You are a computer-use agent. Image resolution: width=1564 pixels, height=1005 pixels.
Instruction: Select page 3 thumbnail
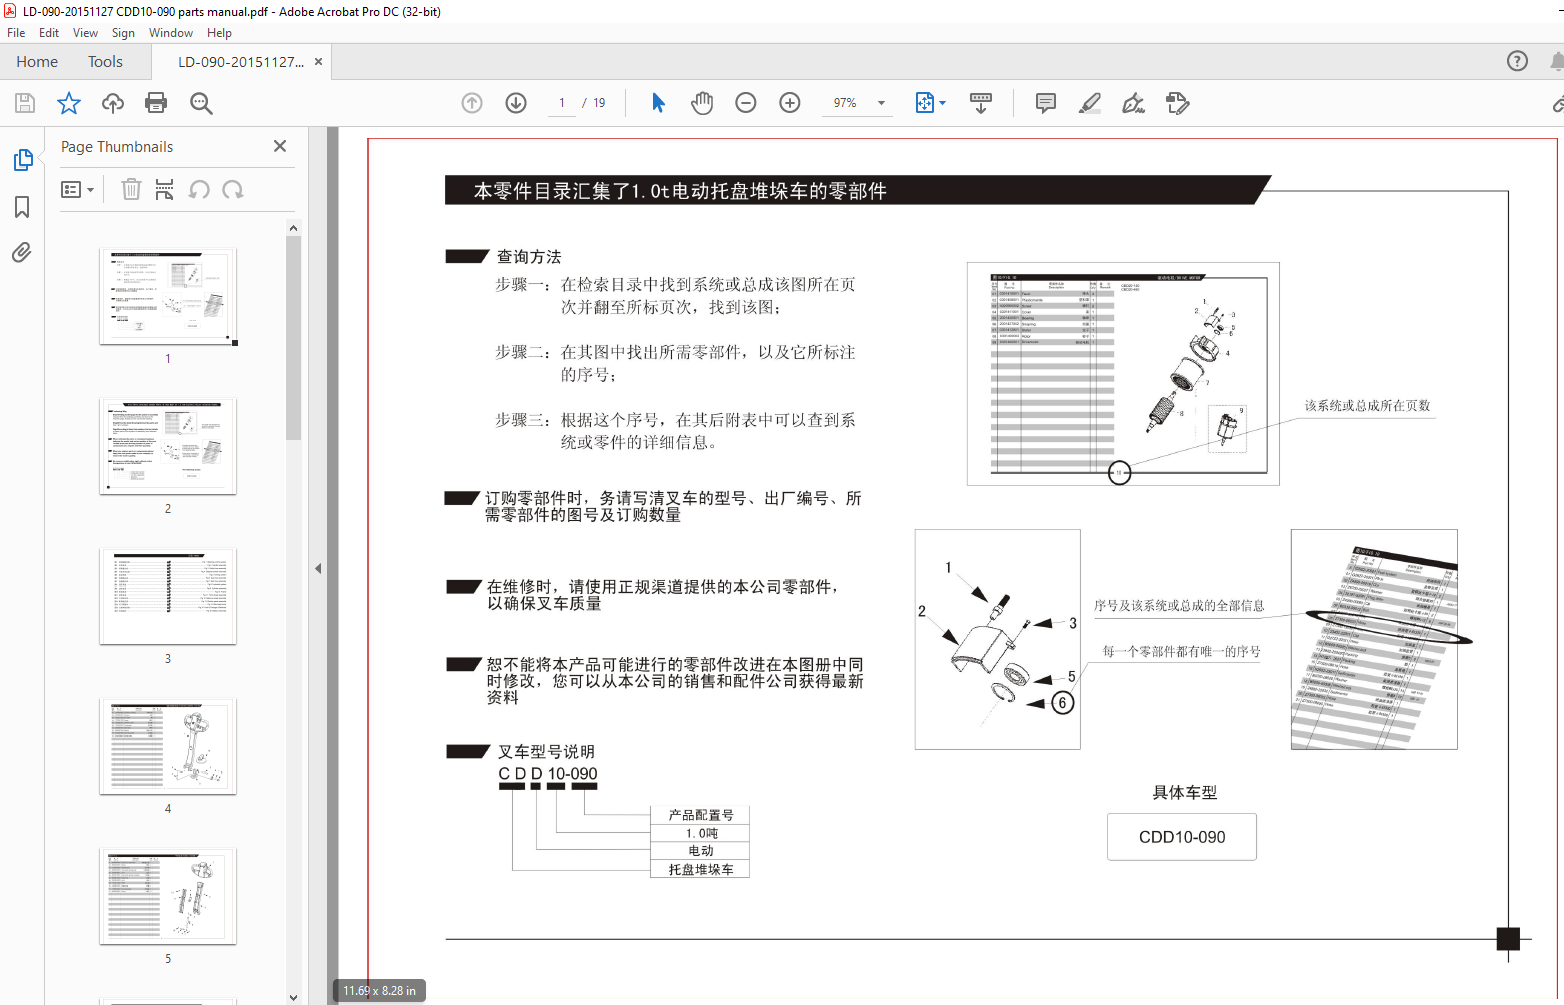coord(168,596)
